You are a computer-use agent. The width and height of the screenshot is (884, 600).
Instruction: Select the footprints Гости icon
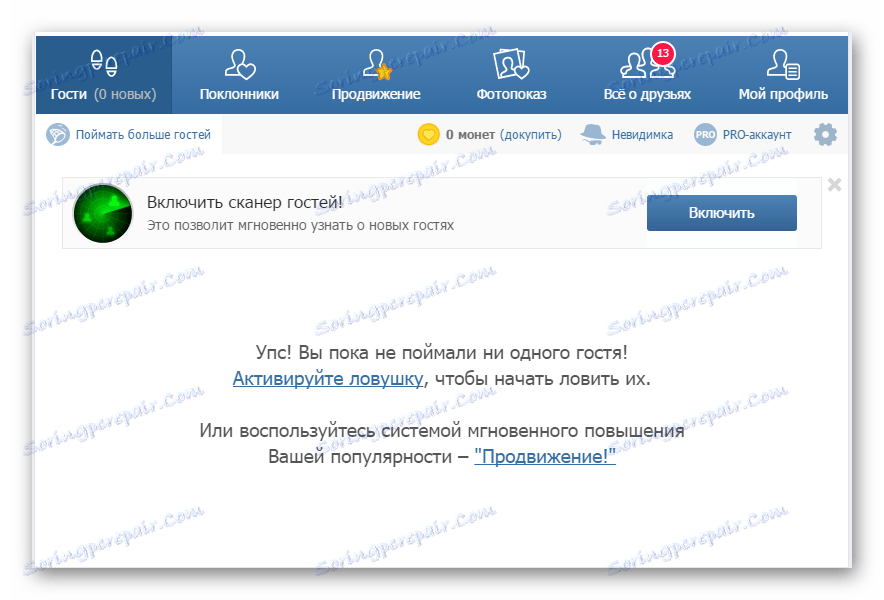click(x=104, y=62)
